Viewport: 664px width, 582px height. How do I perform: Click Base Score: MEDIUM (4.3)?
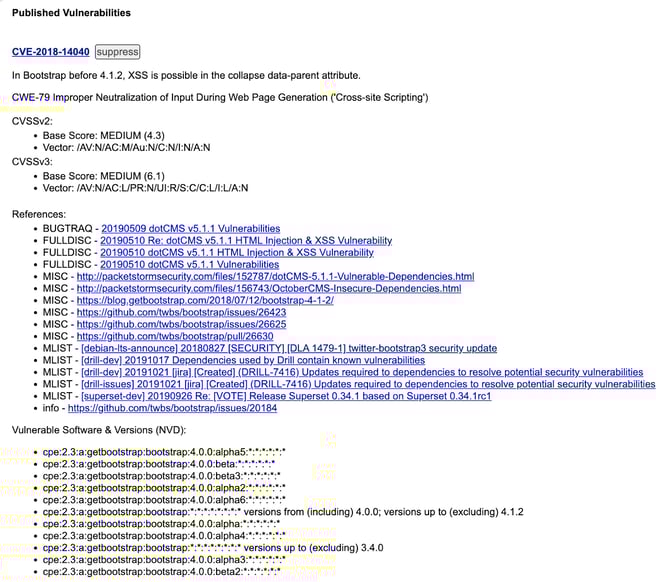pyautogui.click(x=103, y=136)
